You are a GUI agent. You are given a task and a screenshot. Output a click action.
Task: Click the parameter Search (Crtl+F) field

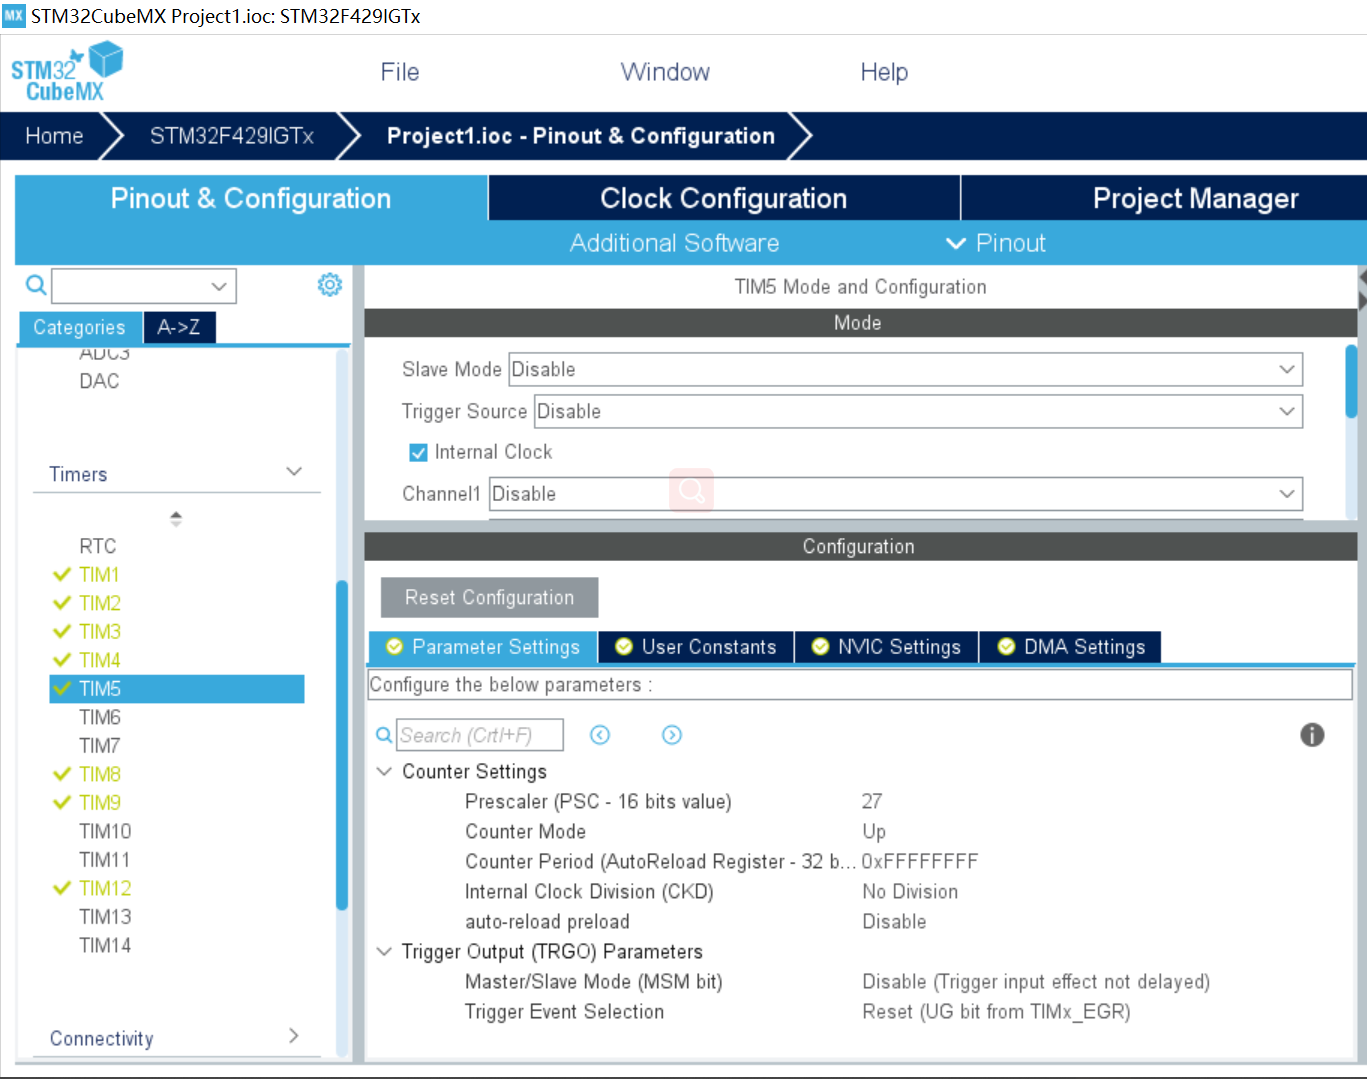pyautogui.click(x=480, y=735)
